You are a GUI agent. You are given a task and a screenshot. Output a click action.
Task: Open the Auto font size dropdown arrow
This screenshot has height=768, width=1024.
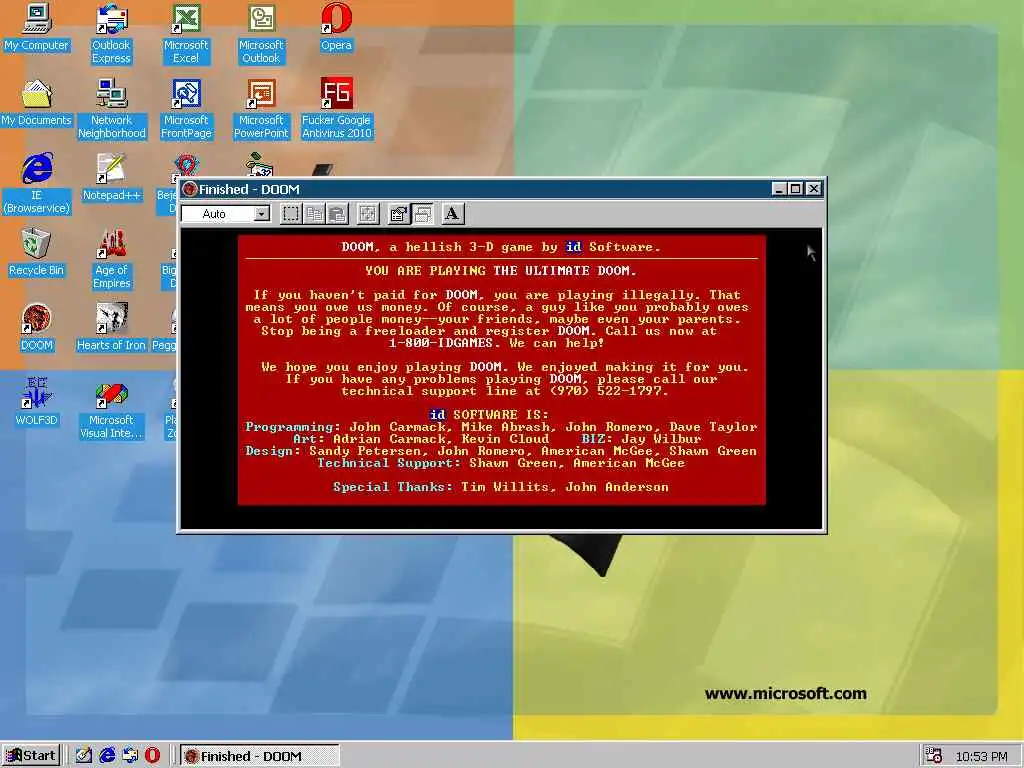261,214
